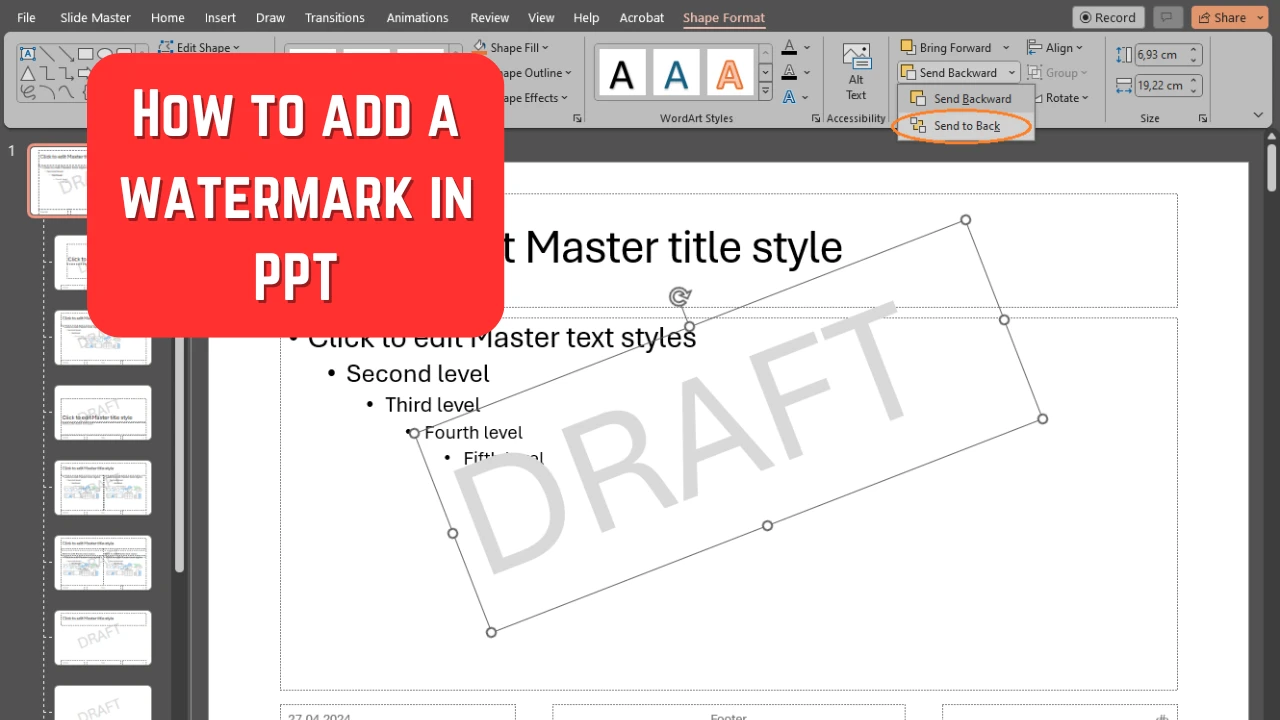Select the Text Box tool in shapes gallery

click(27, 54)
